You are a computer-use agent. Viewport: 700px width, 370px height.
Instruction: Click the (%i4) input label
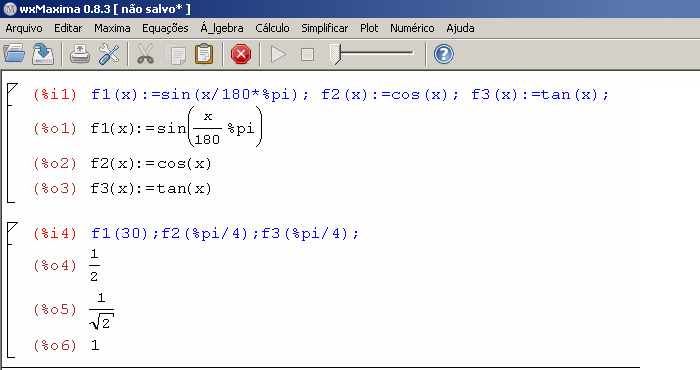[x=55, y=233]
